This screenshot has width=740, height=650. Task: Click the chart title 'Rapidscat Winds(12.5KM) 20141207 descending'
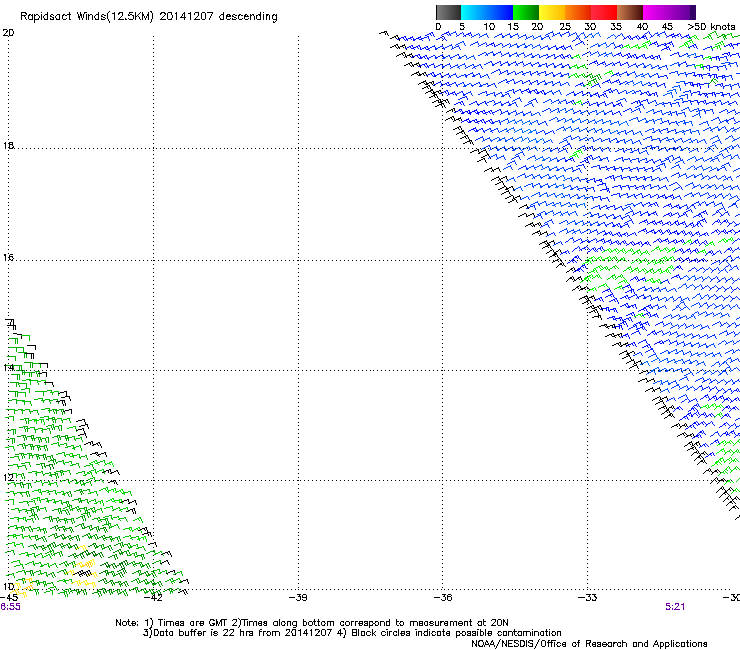(149, 17)
